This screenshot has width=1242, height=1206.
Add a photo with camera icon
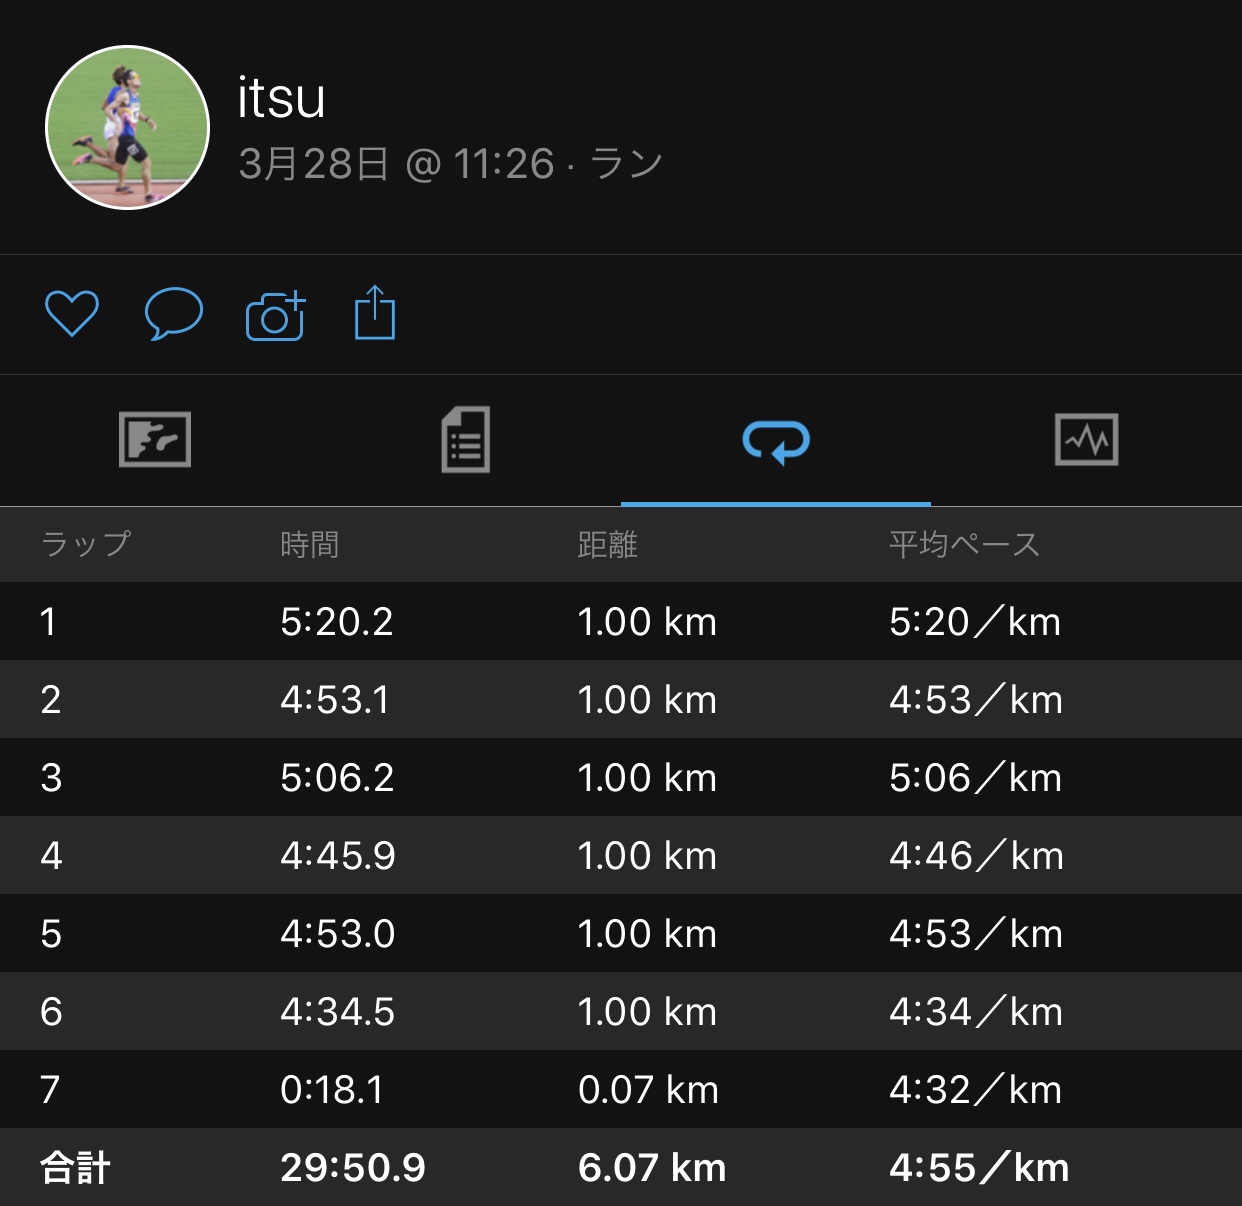pyautogui.click(x=275, y=316)
